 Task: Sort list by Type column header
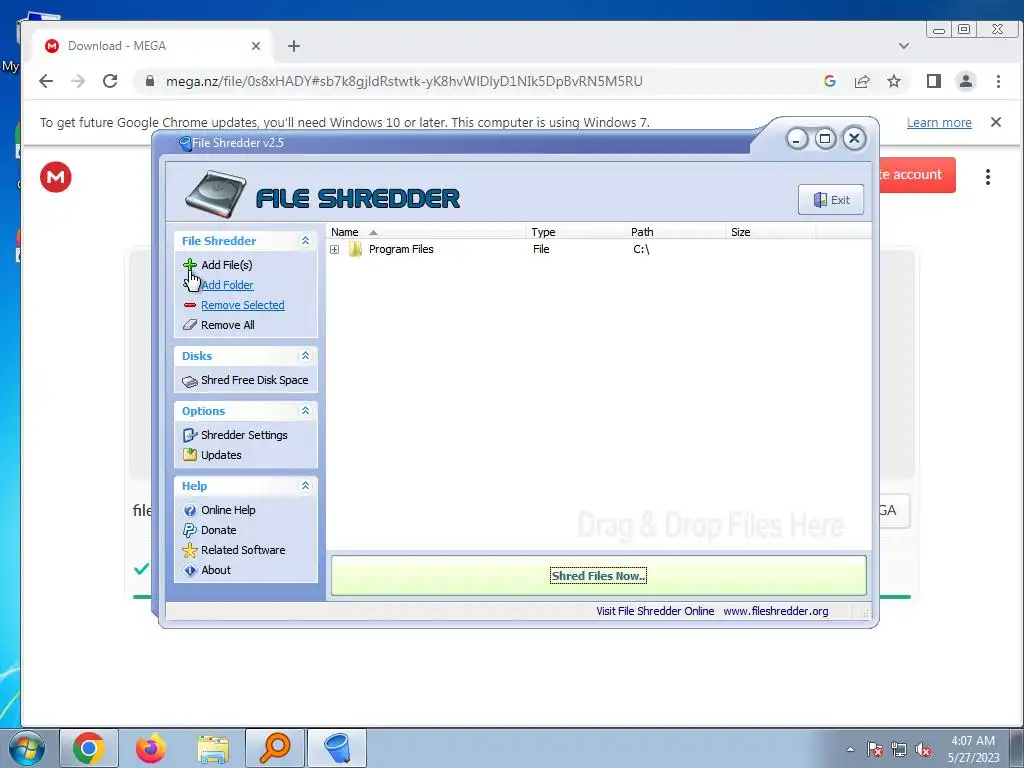tap(575, 232)
